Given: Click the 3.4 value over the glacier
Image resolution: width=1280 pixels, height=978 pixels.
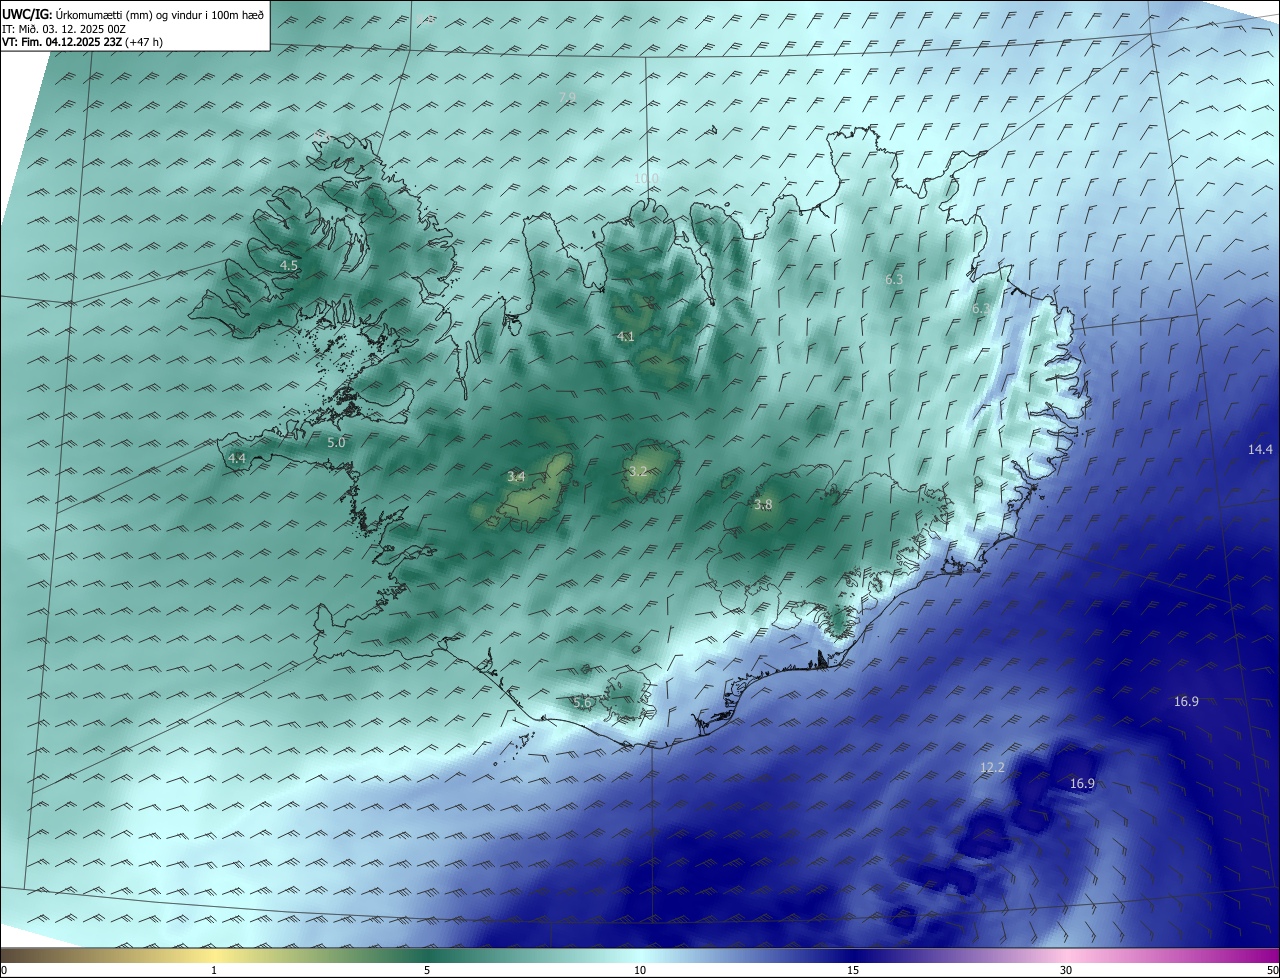Looking at the screenshot, I should click(516, 477).
